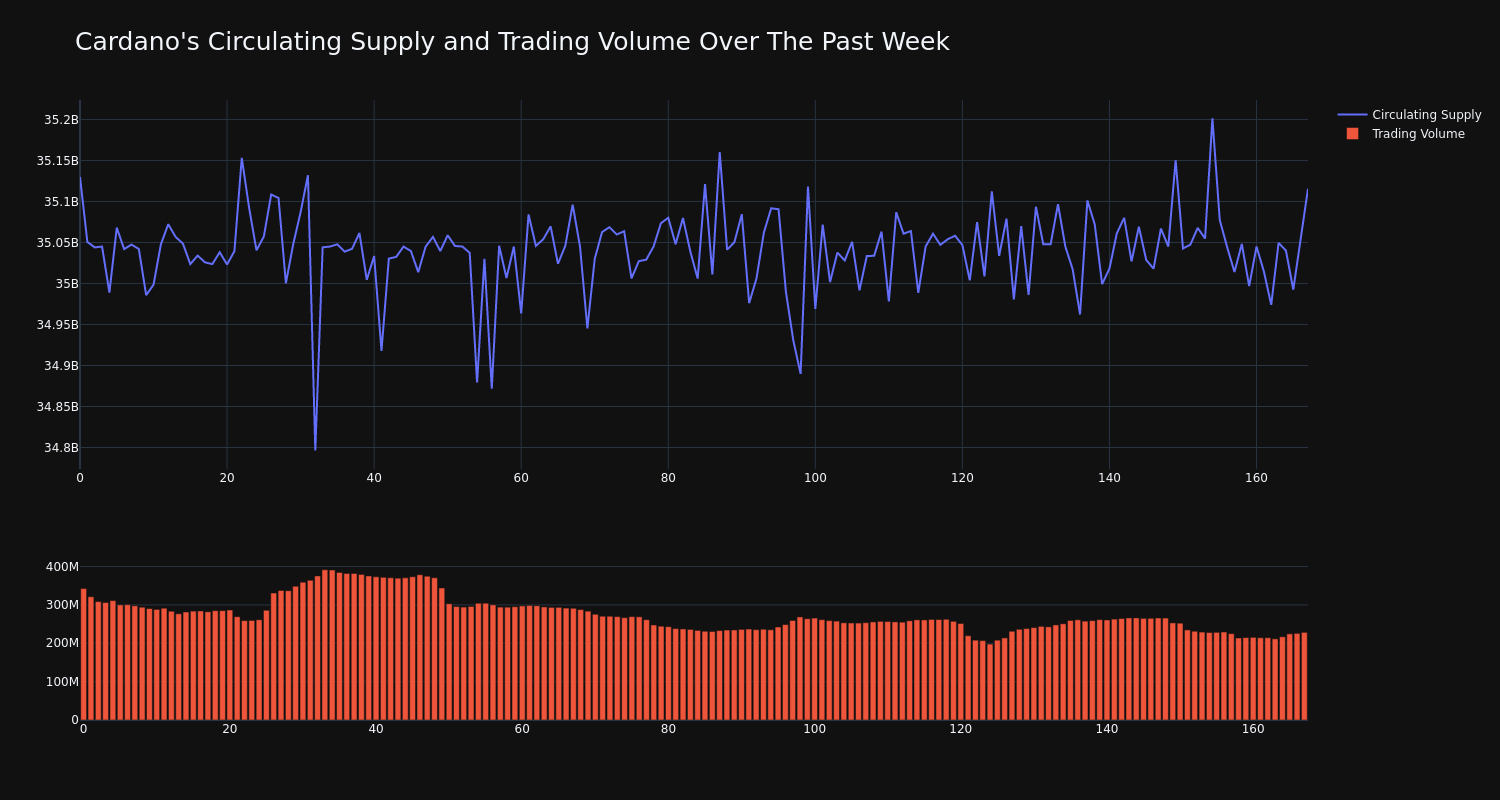Click the supply chart x-axis label 140
Screen dimensions: 1500x800
click(1109, 478)
